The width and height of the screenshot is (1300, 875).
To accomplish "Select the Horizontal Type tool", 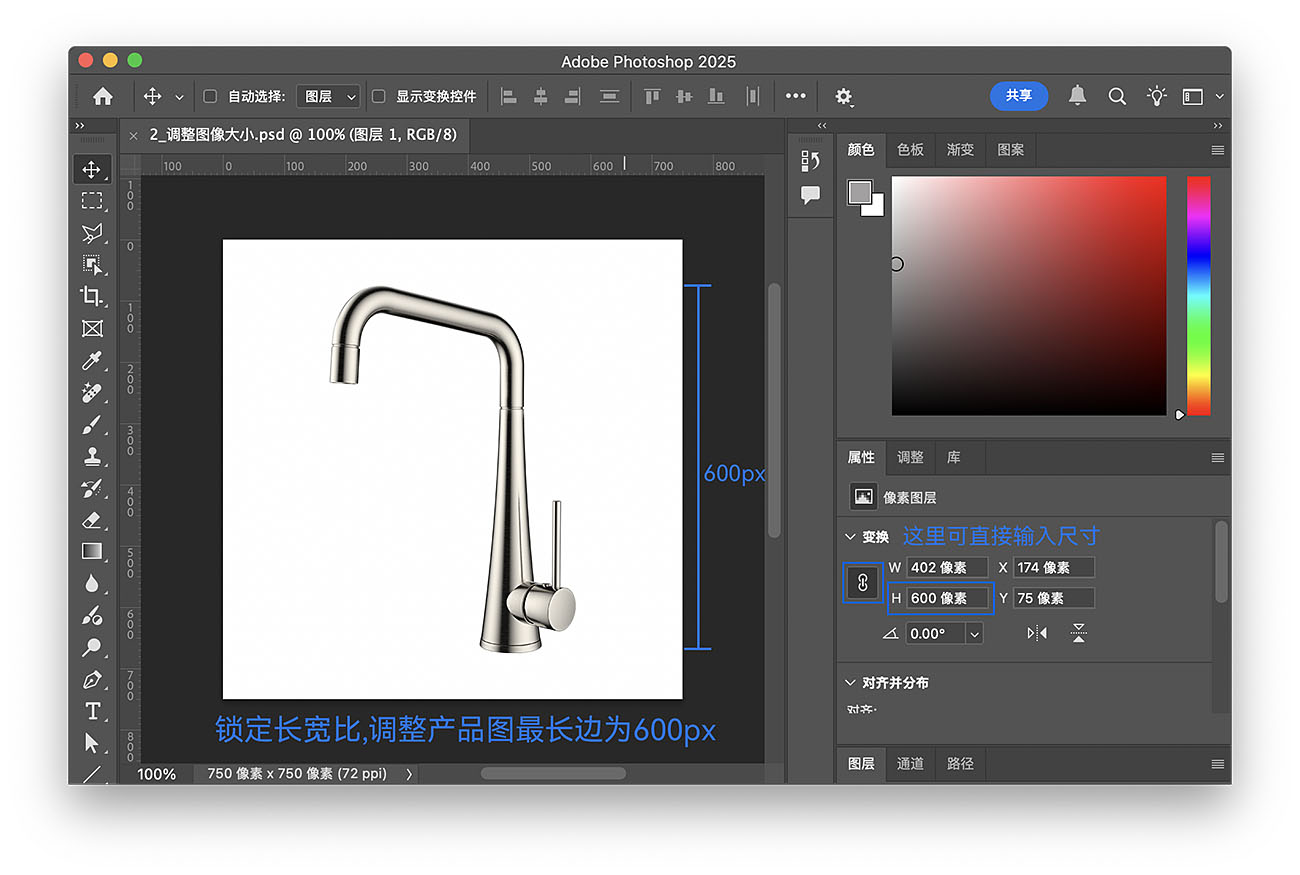I will [x=92, y=711].
